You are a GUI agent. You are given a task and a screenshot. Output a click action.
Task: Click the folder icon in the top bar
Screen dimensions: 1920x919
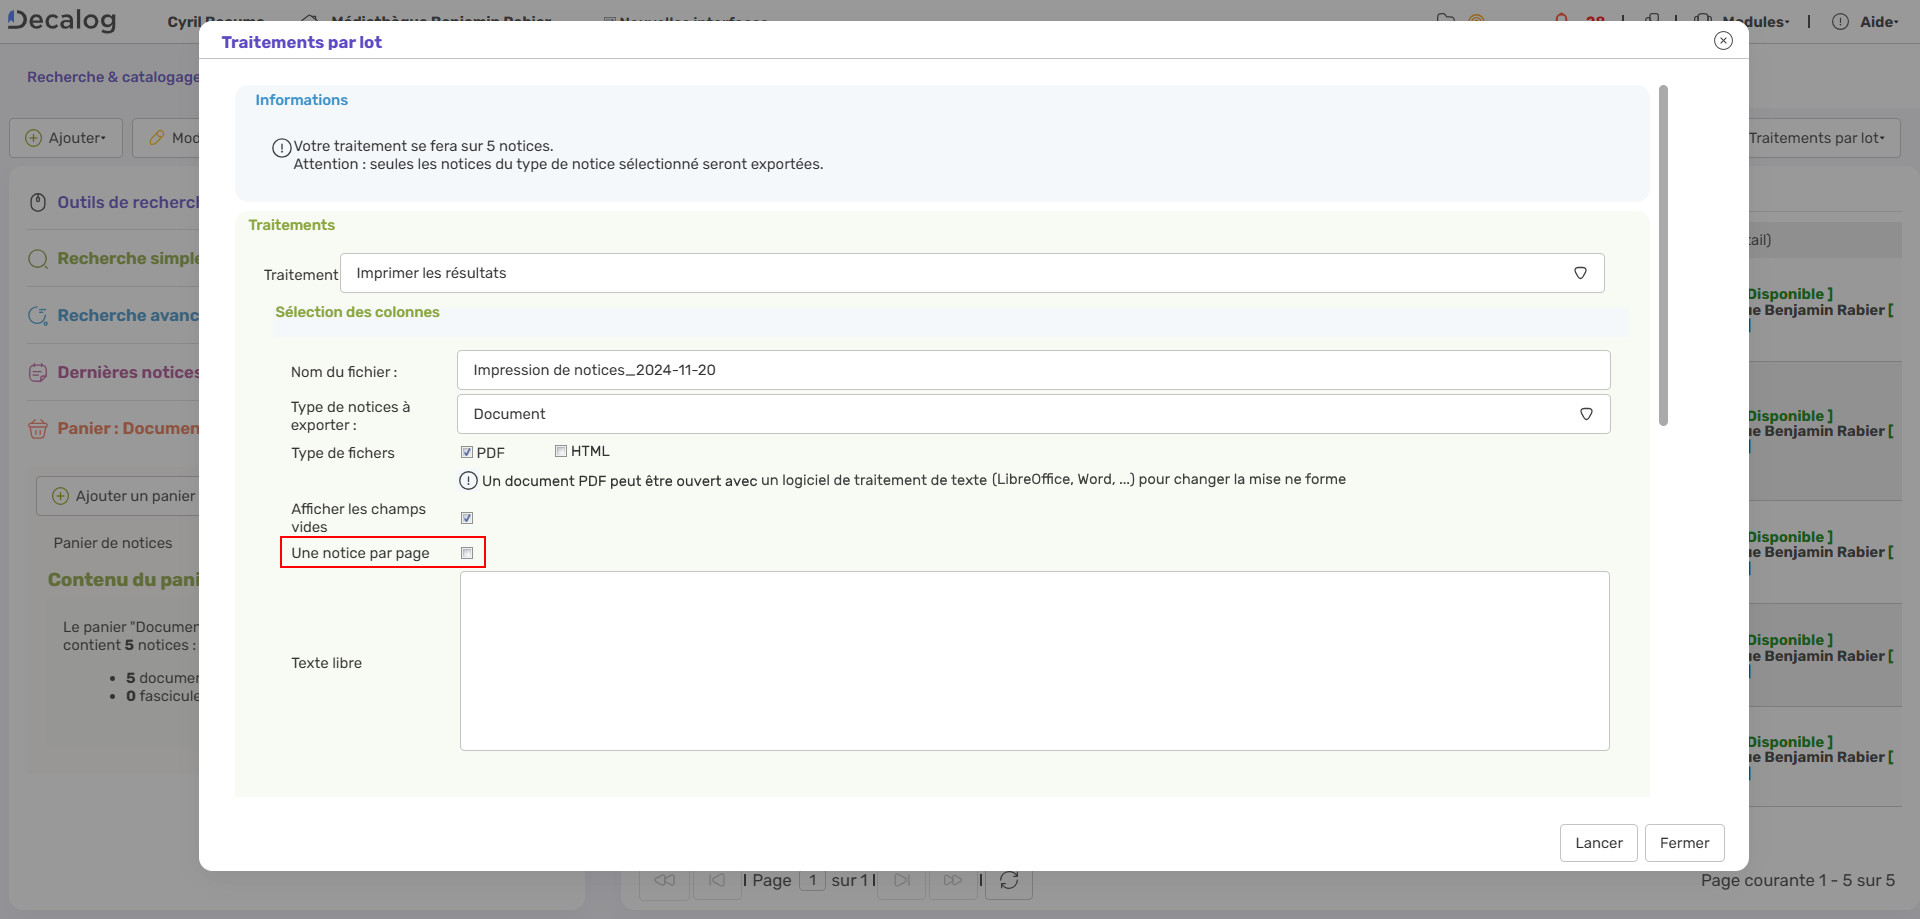pos(1447,18)
